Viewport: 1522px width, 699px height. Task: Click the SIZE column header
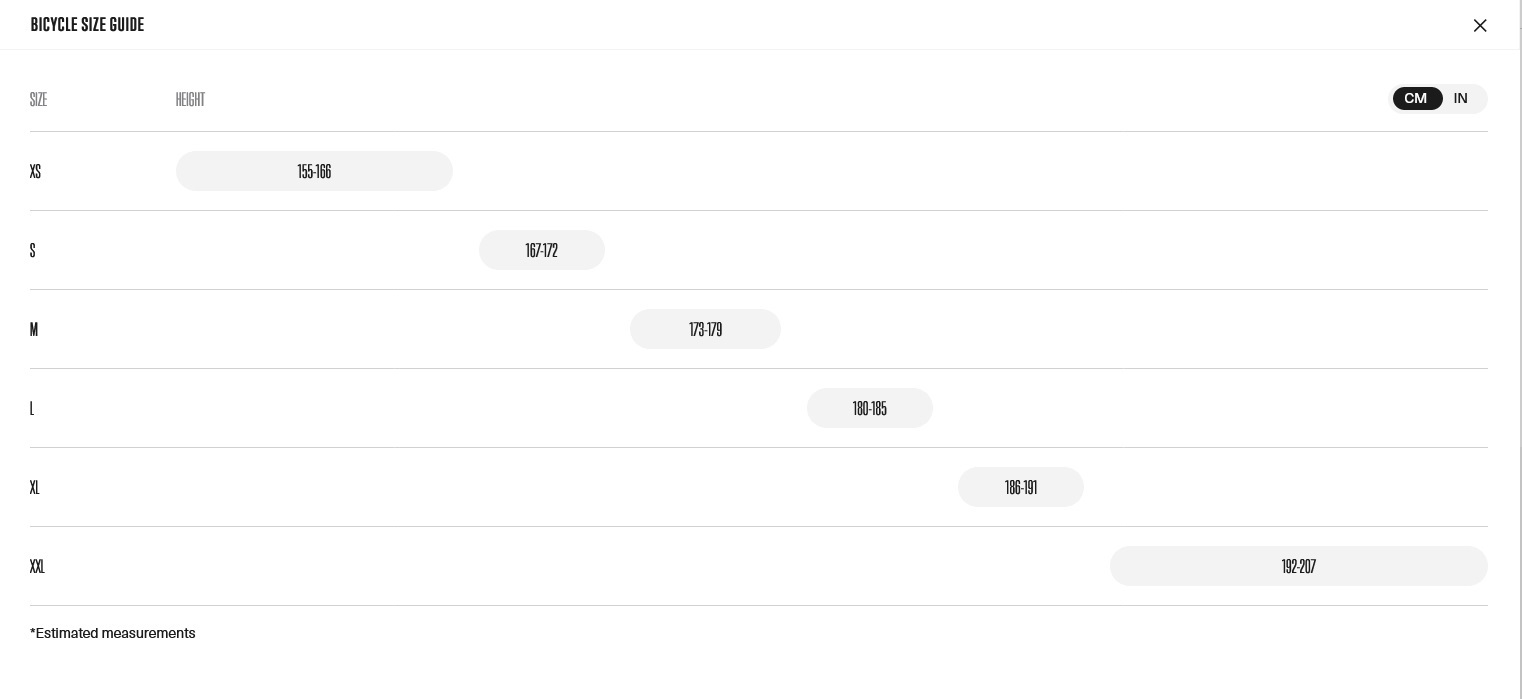pos(39,99)
